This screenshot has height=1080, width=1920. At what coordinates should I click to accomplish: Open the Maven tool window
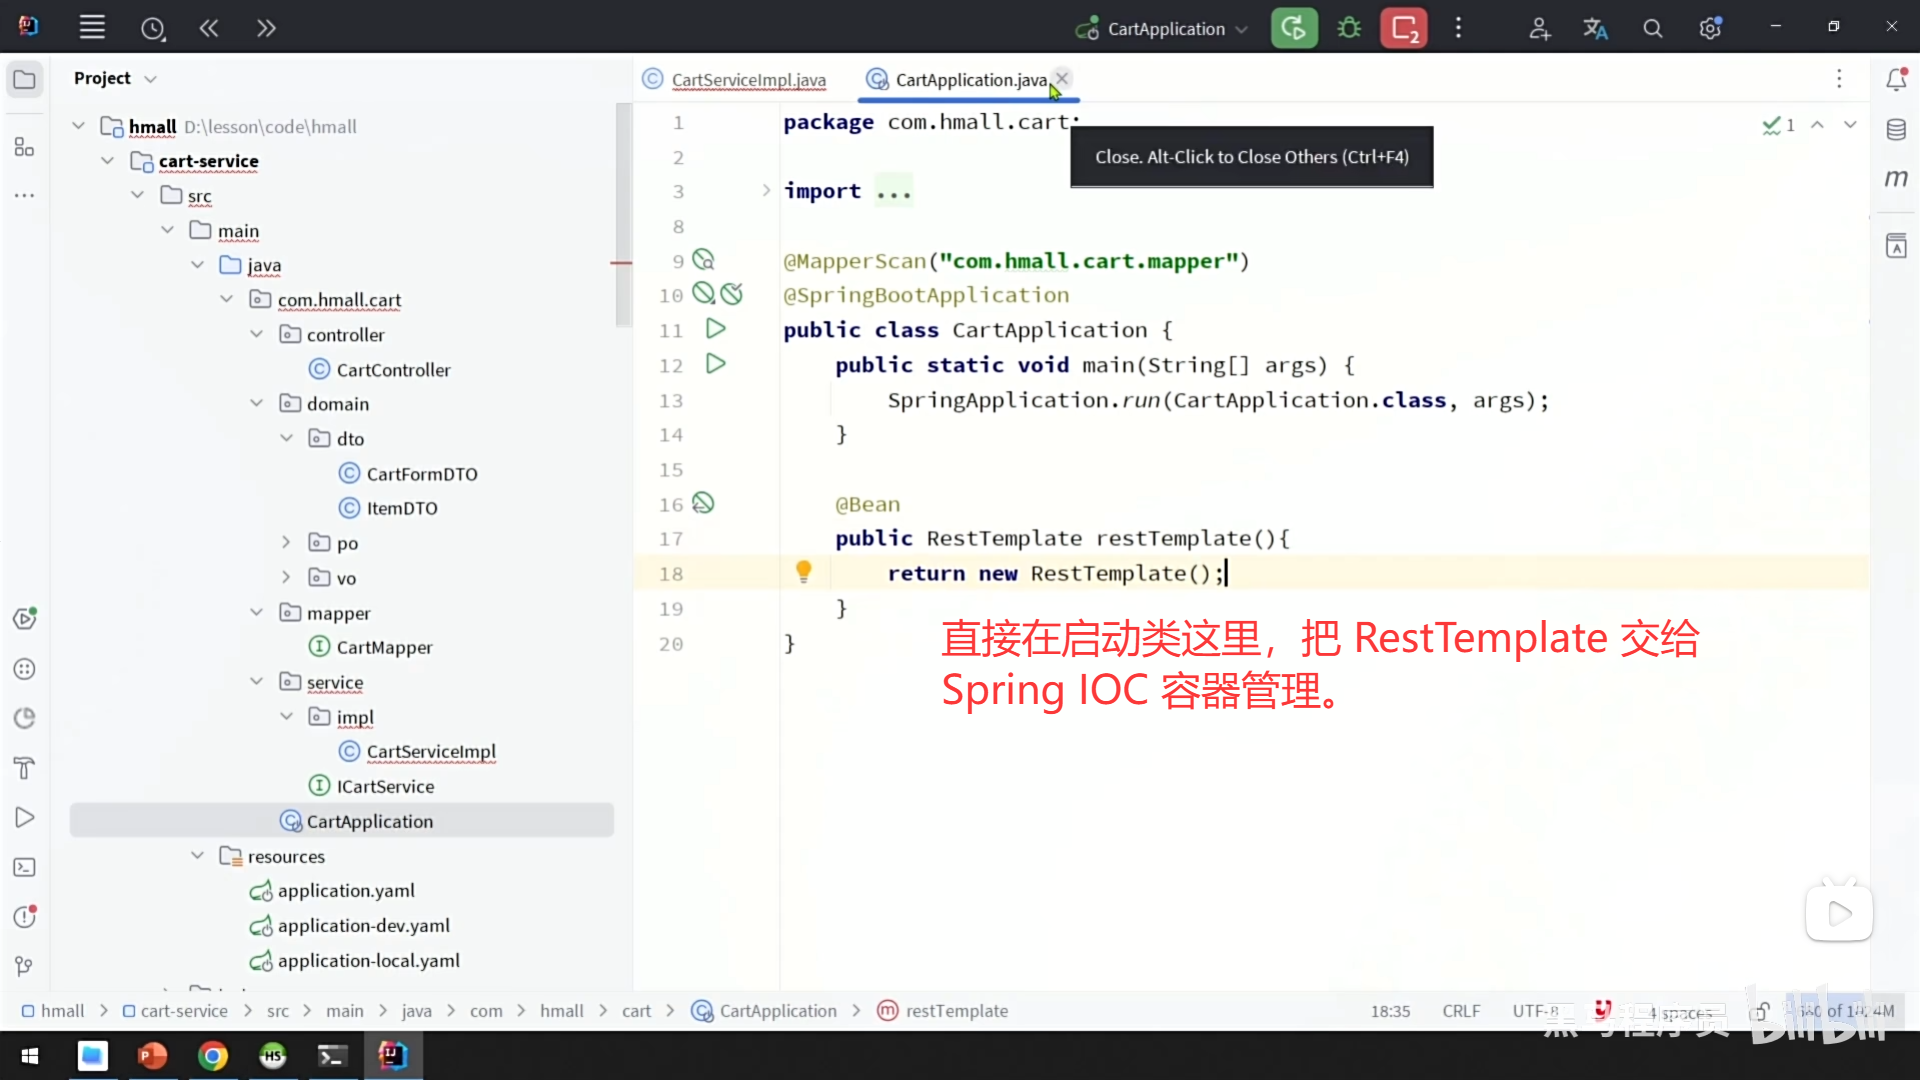[1896, 179]
